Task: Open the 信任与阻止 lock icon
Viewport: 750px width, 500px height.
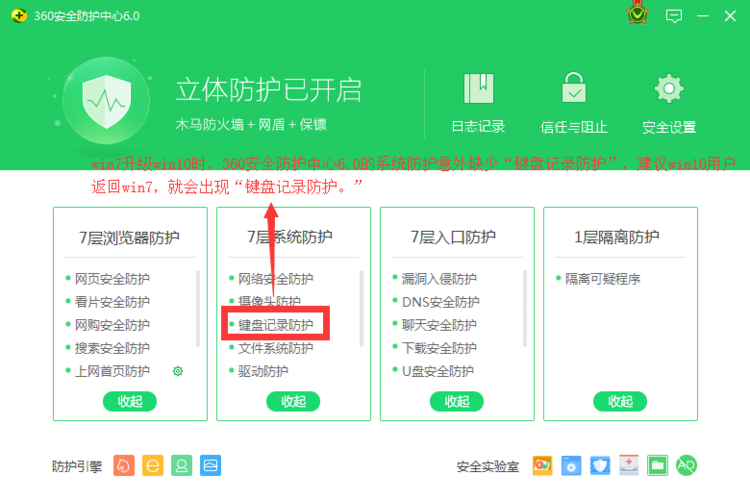Action: pos(574,88)
